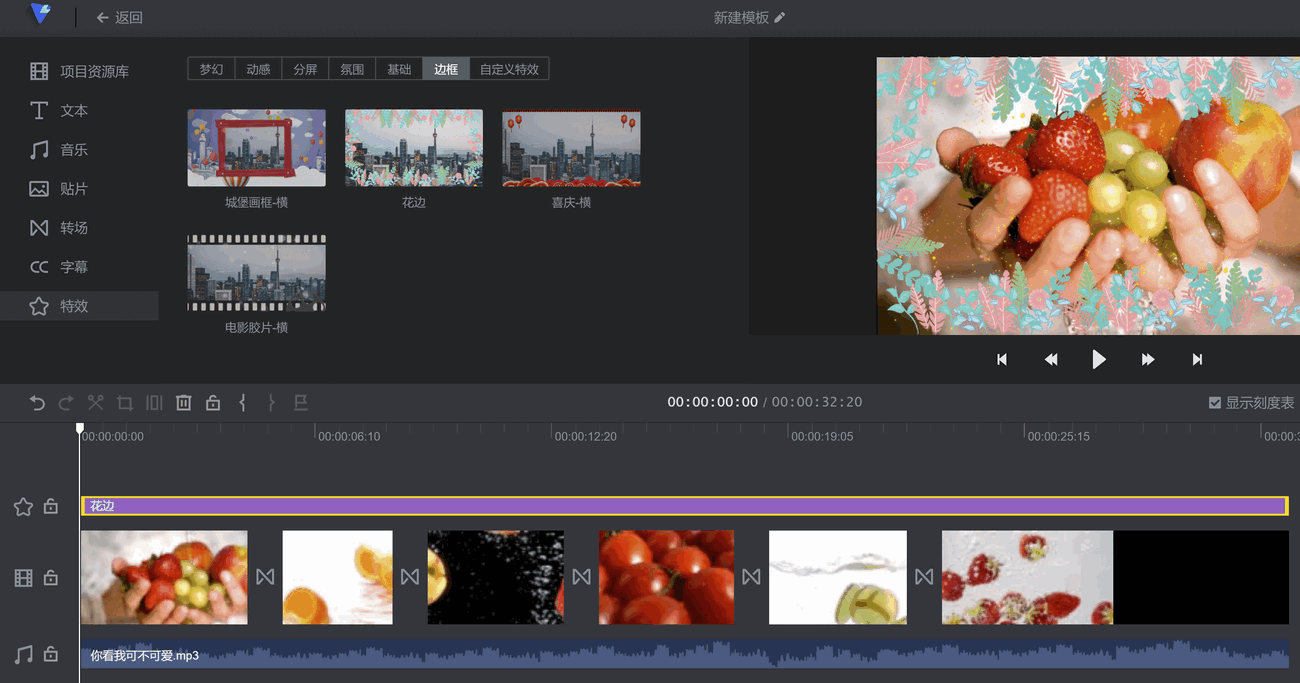Jump to the start of the preview
Screen dimensions: 1300x683
(x=1001, y=360)
